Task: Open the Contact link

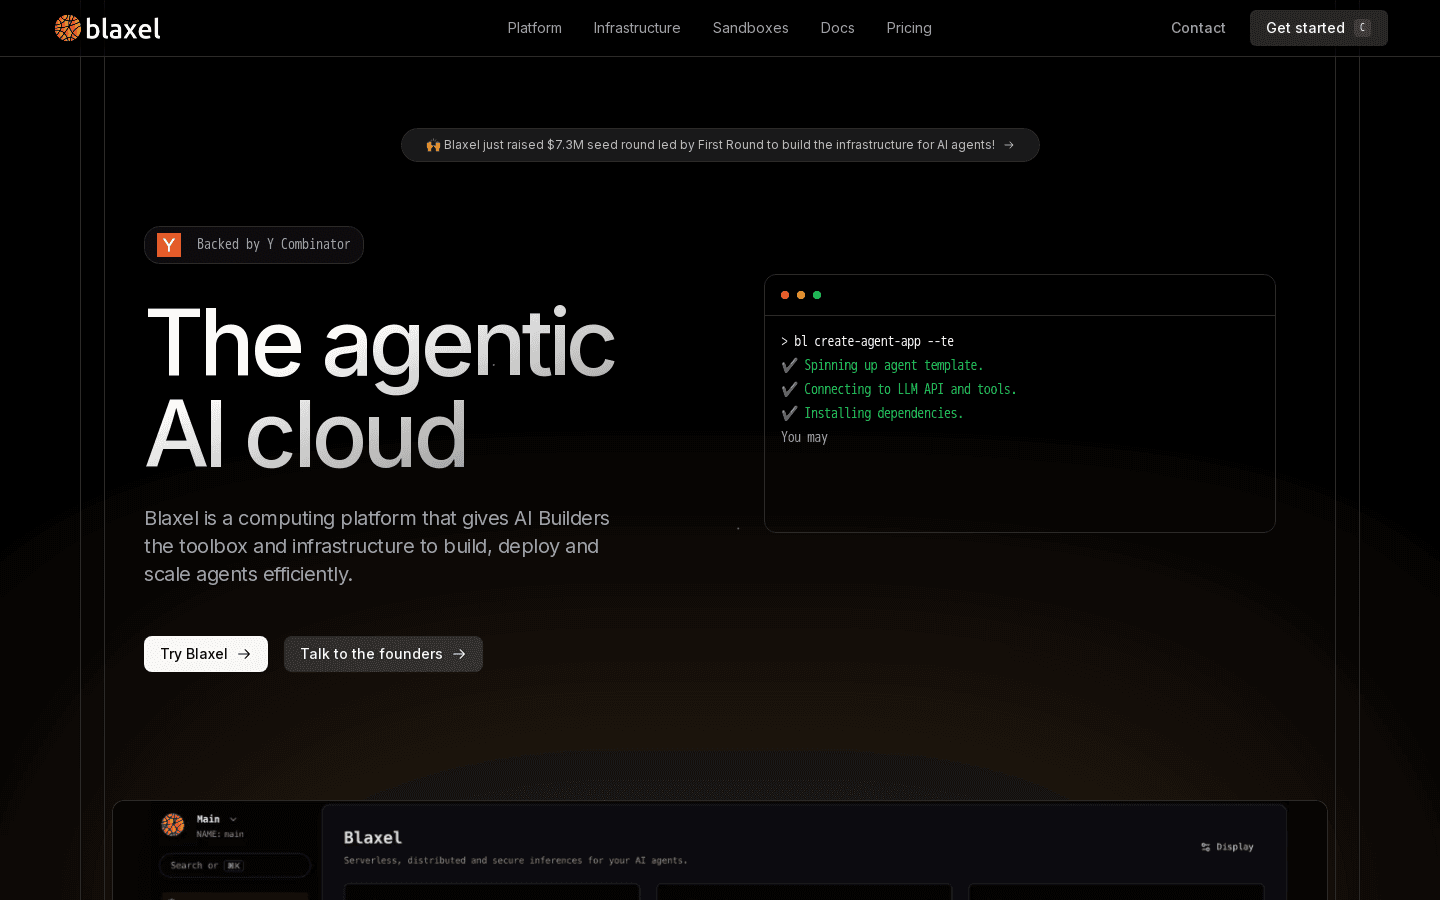Action: (1198, 28)
